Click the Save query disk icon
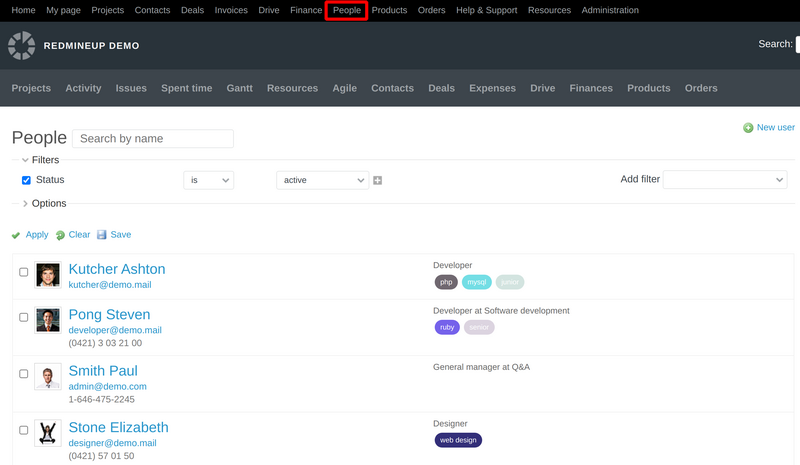Image resolution: width=800 pixels, height=465 pixels. pyautogui.click(x=102, y=235)
